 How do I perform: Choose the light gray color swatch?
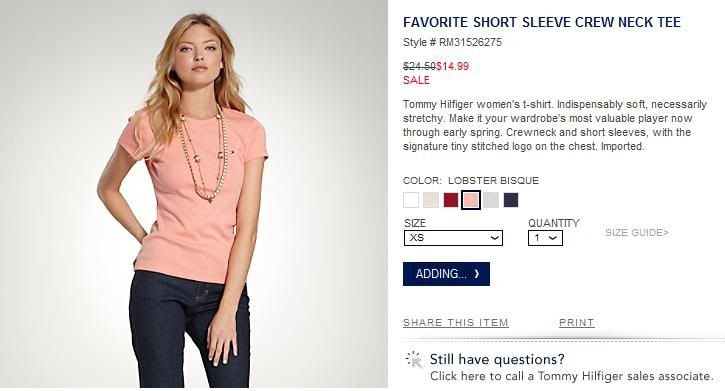tap(491, 200)
